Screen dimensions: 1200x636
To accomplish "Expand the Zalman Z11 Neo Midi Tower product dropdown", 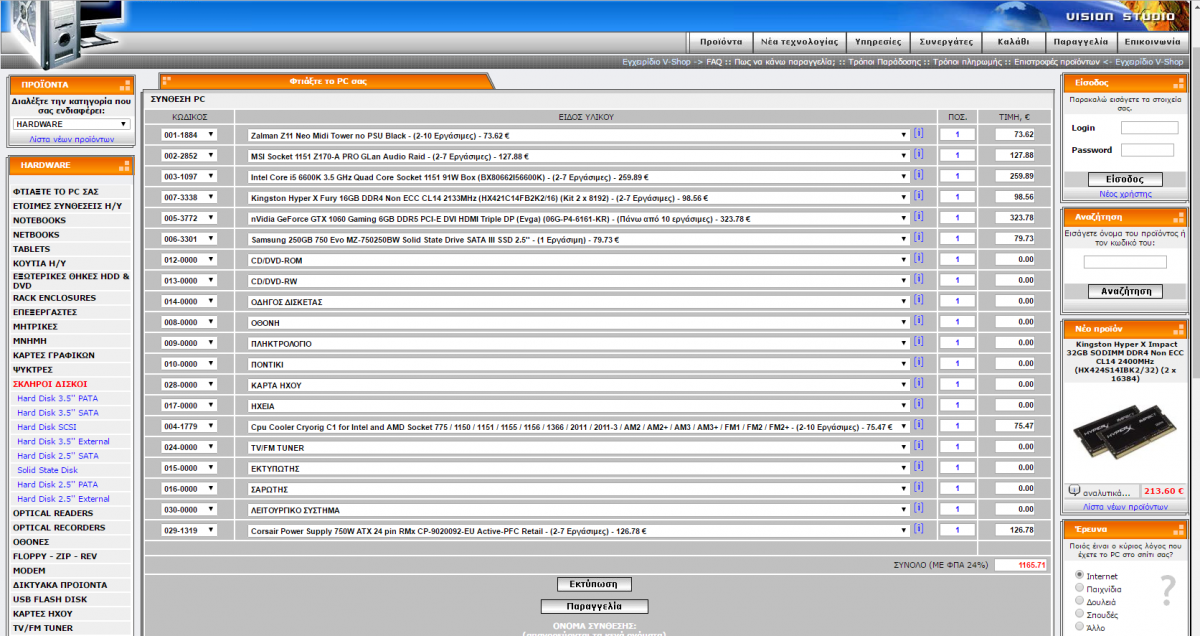I will pos(579,135).
